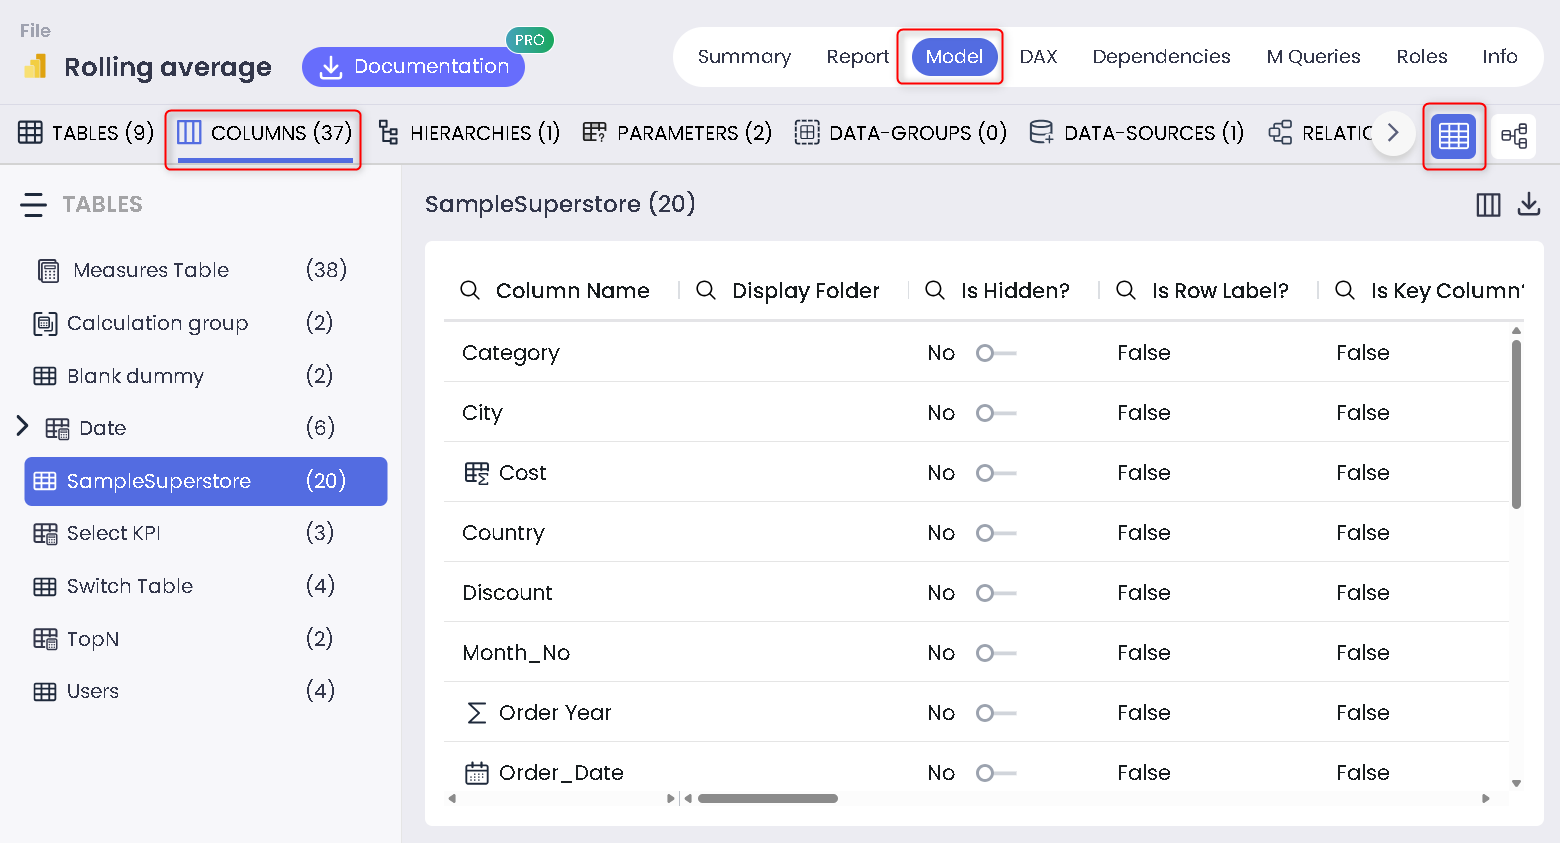Viewport: 1560px width, 843px height.
Task: Click the horizontal scrollbar thumb
Action: coord(767,798)
